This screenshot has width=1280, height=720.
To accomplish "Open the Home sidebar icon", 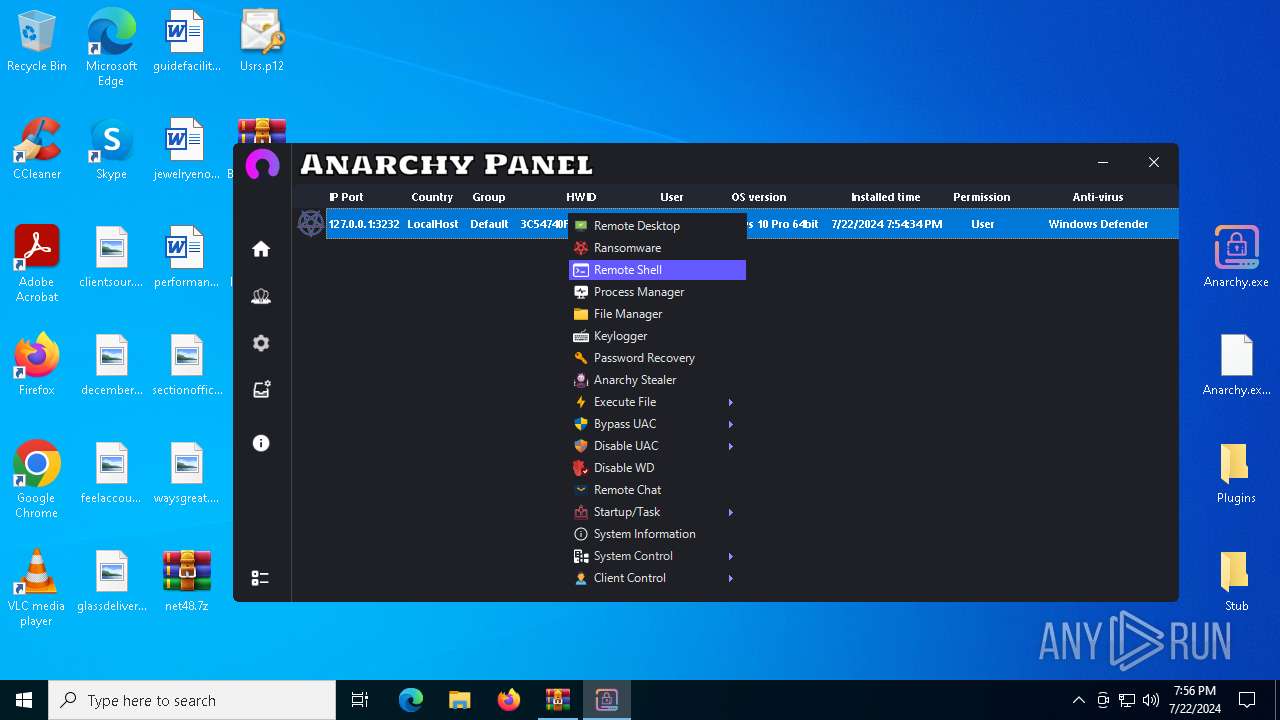I will point(261,249).
